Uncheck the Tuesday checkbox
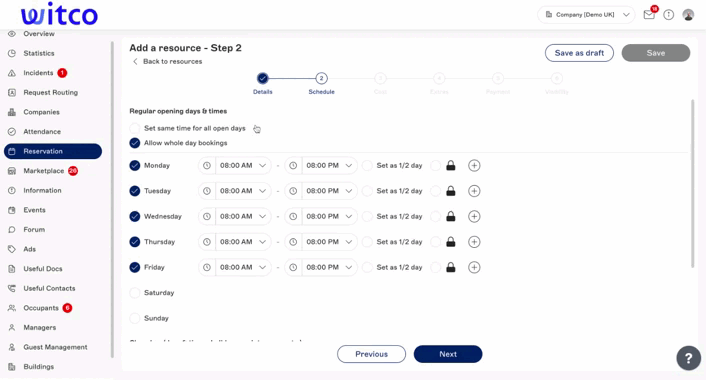706x380 pixels. click(135, 191)
